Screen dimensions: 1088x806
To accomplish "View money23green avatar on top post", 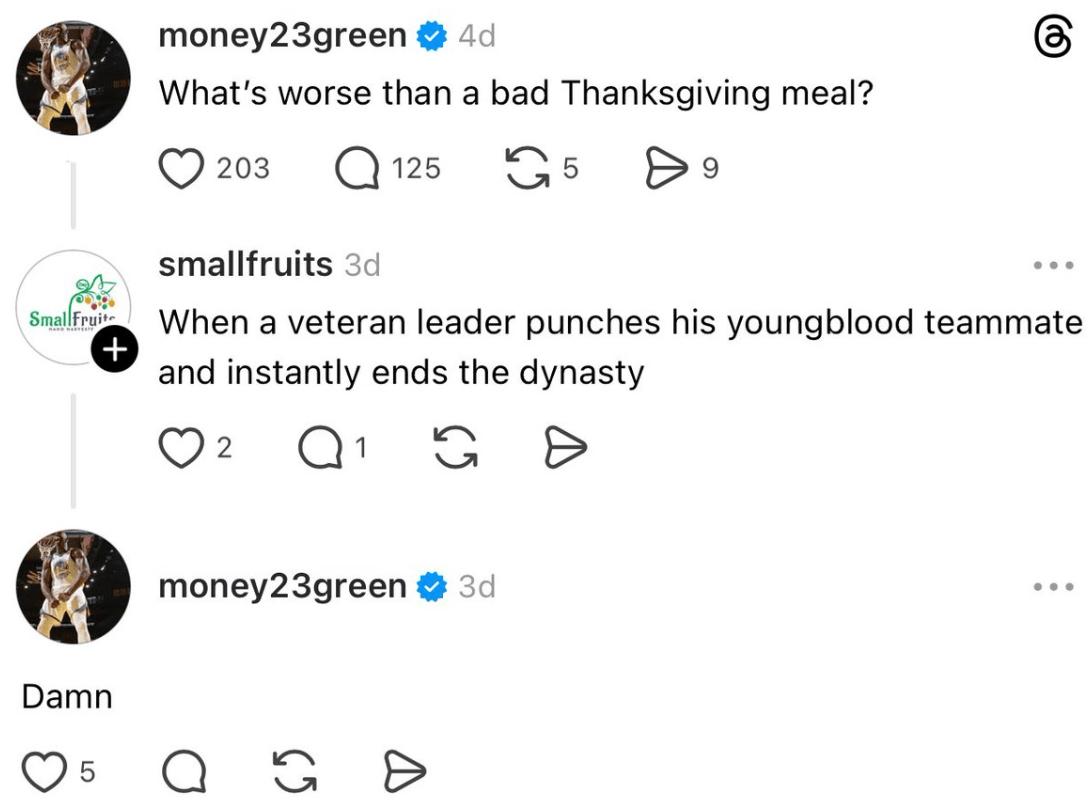I will coord(73,77).
